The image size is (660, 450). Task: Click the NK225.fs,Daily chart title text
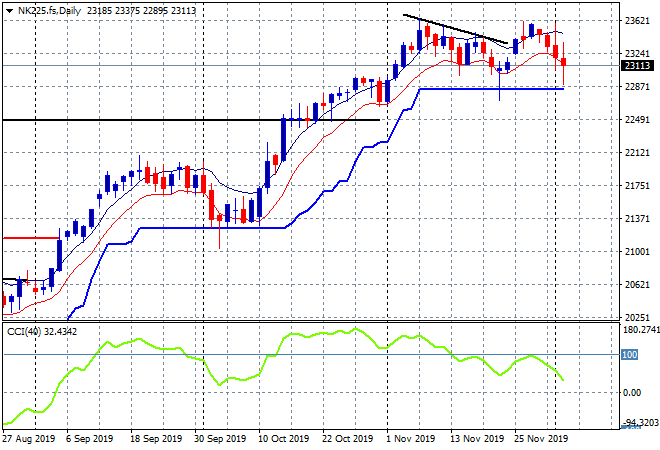pyautogui.click(x=49, y=11)
